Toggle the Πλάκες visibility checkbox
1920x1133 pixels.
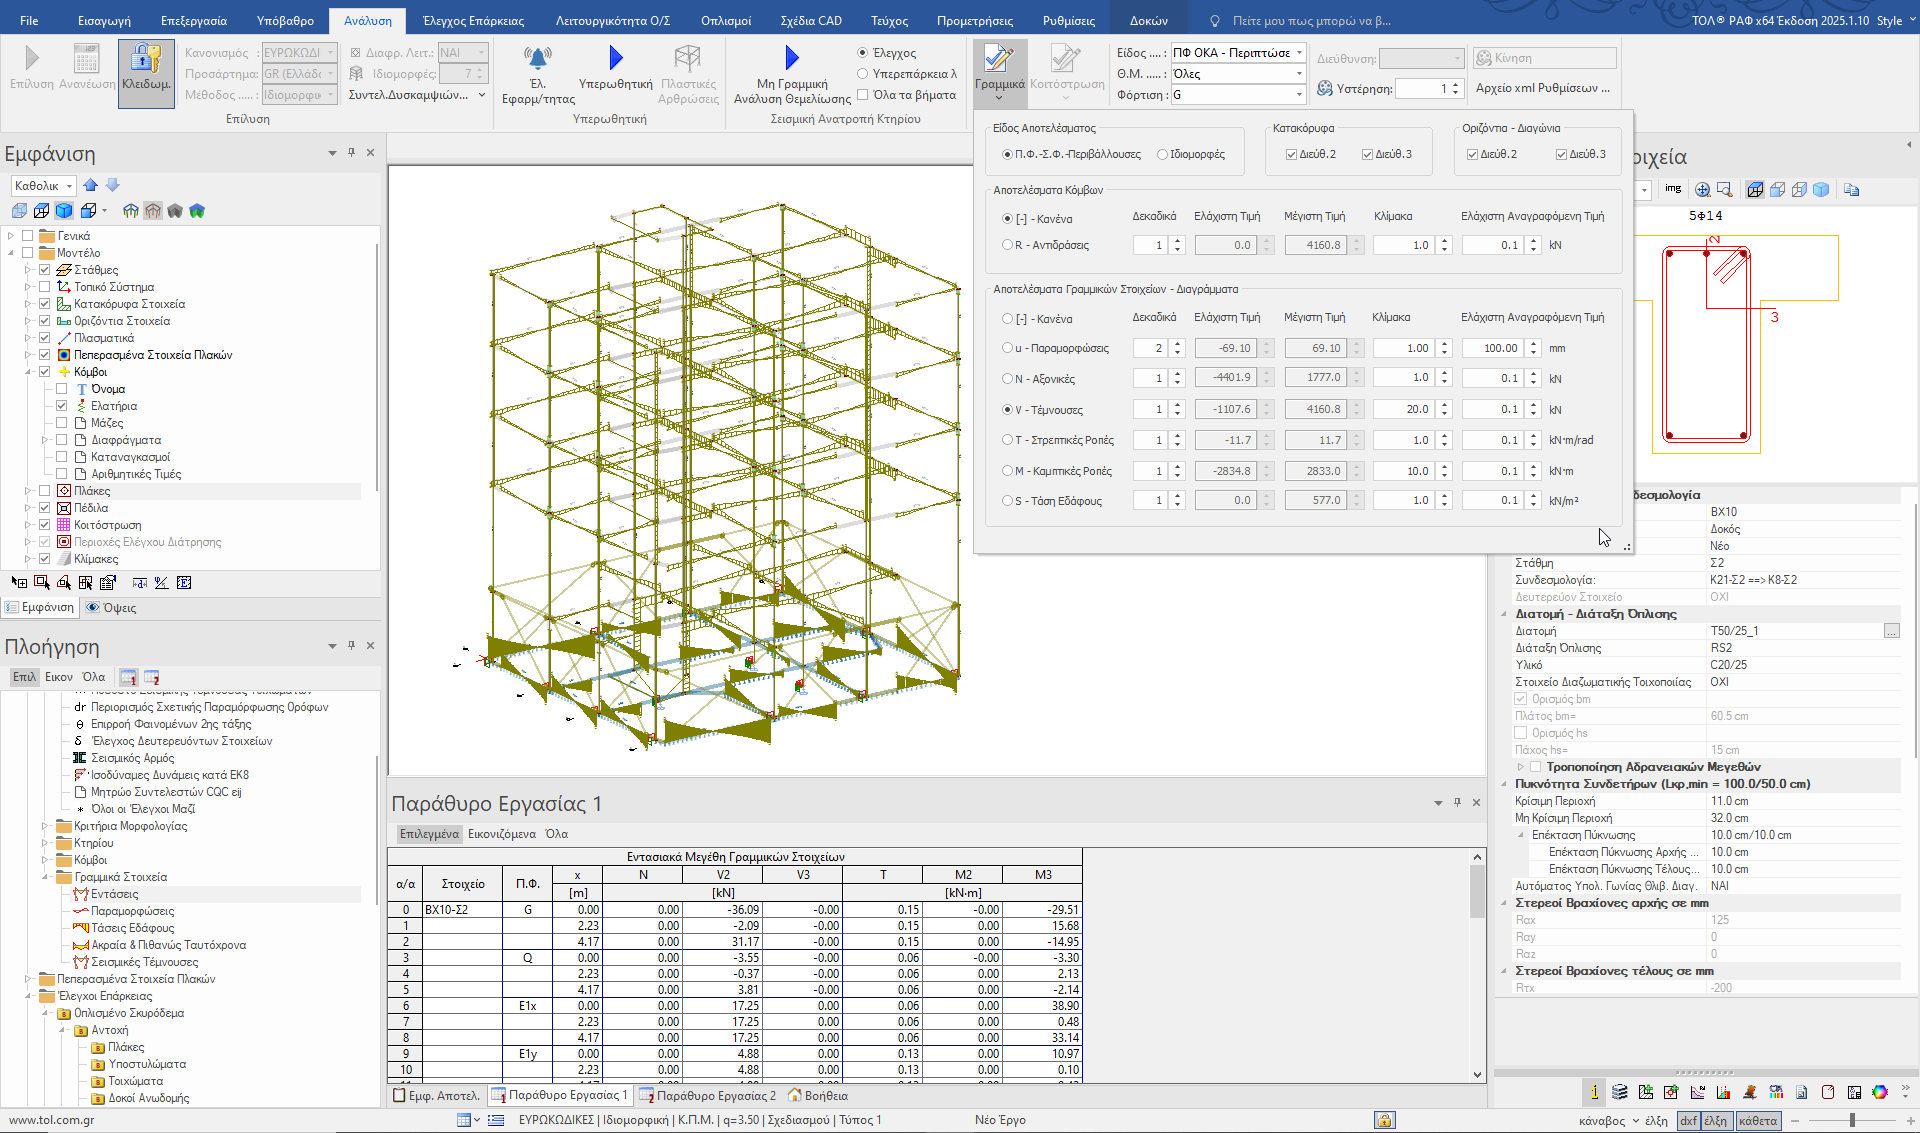(45, 491)
